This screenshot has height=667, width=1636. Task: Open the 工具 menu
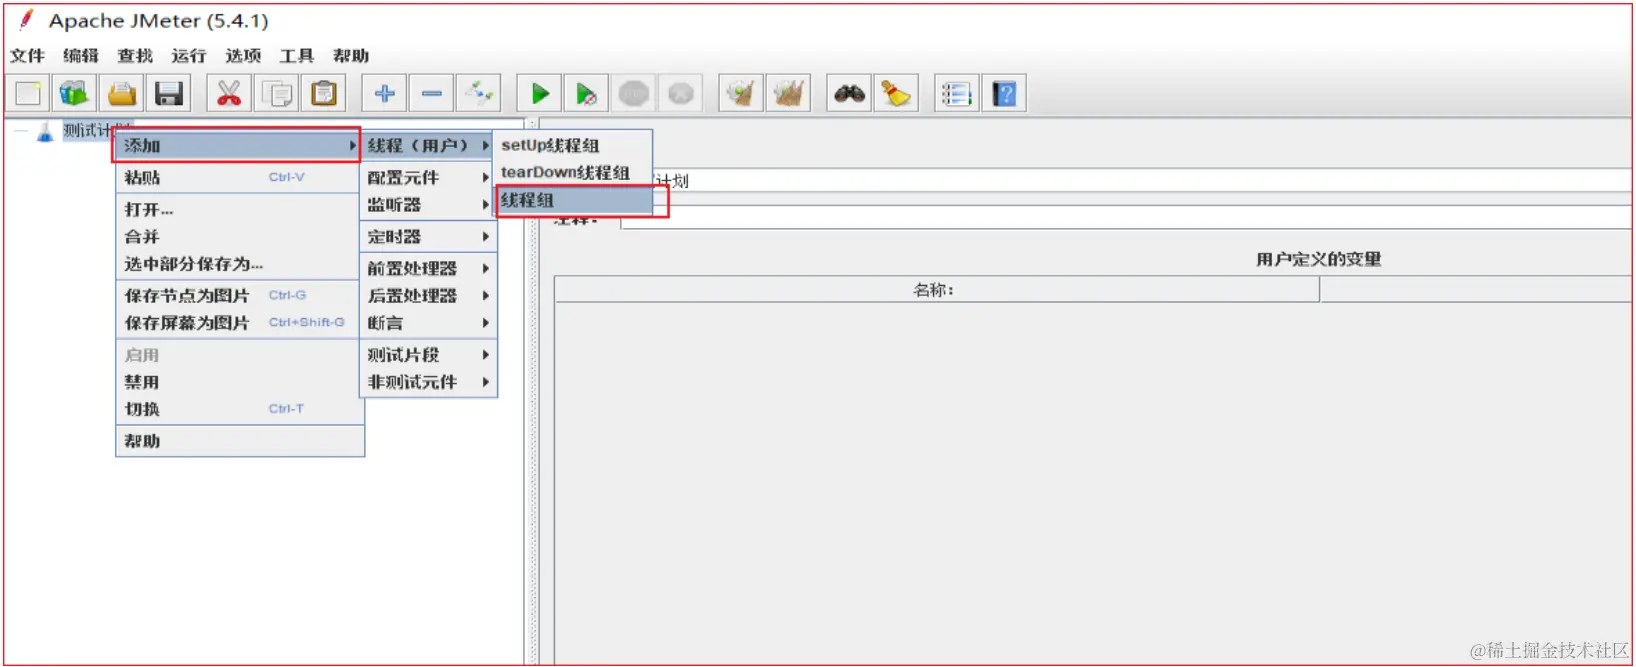[x=297, y=56]
